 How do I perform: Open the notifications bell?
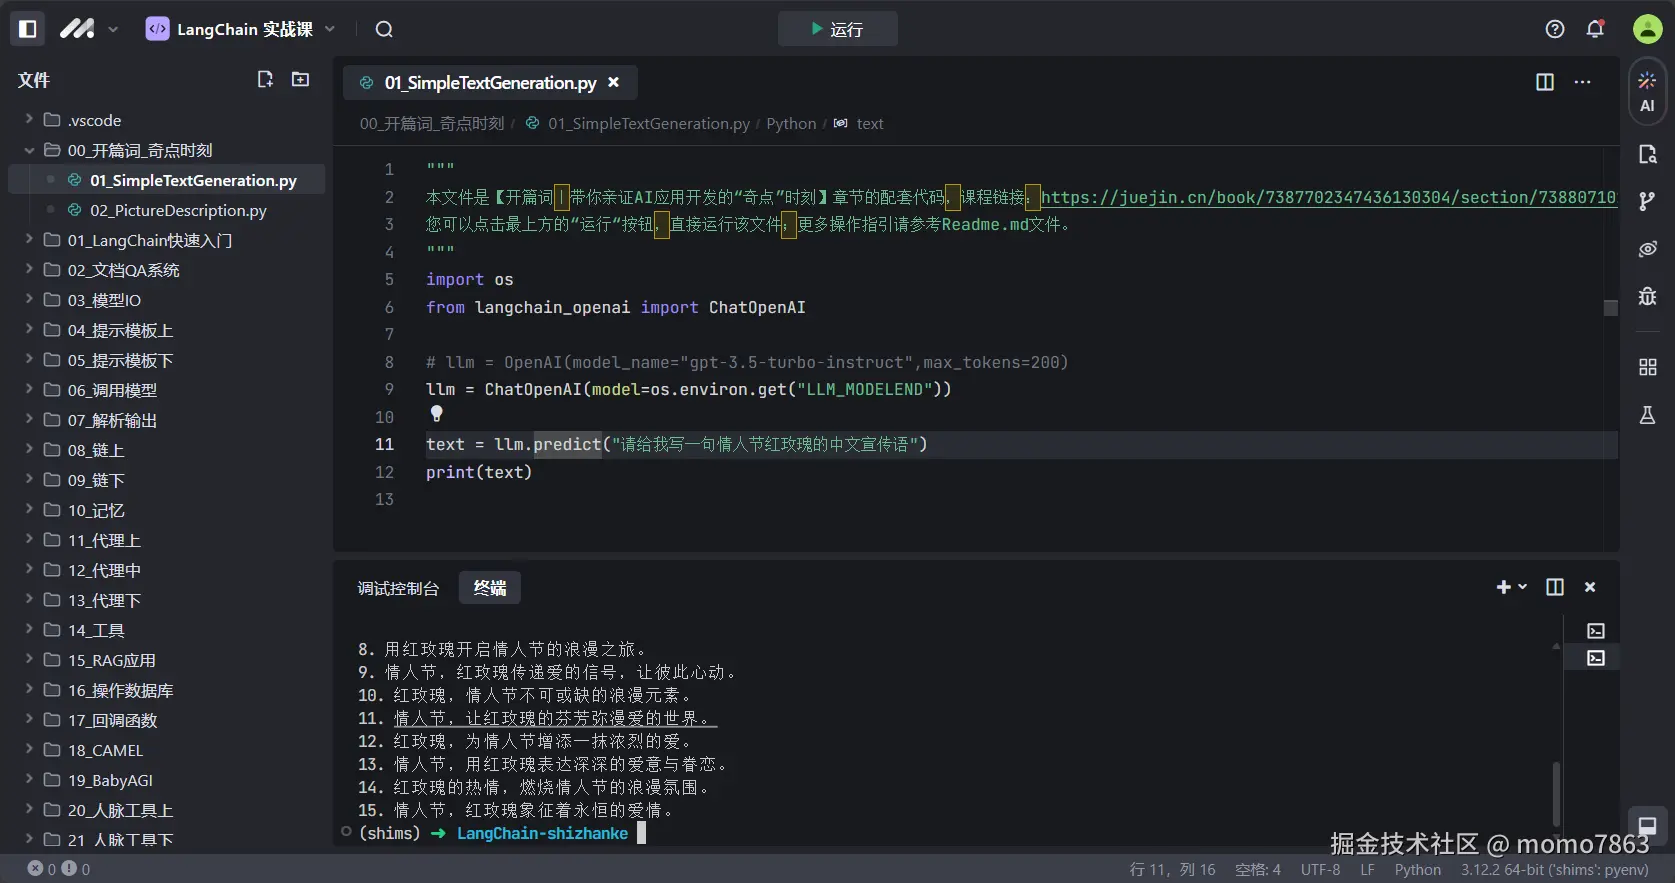tap(1595, 29)
